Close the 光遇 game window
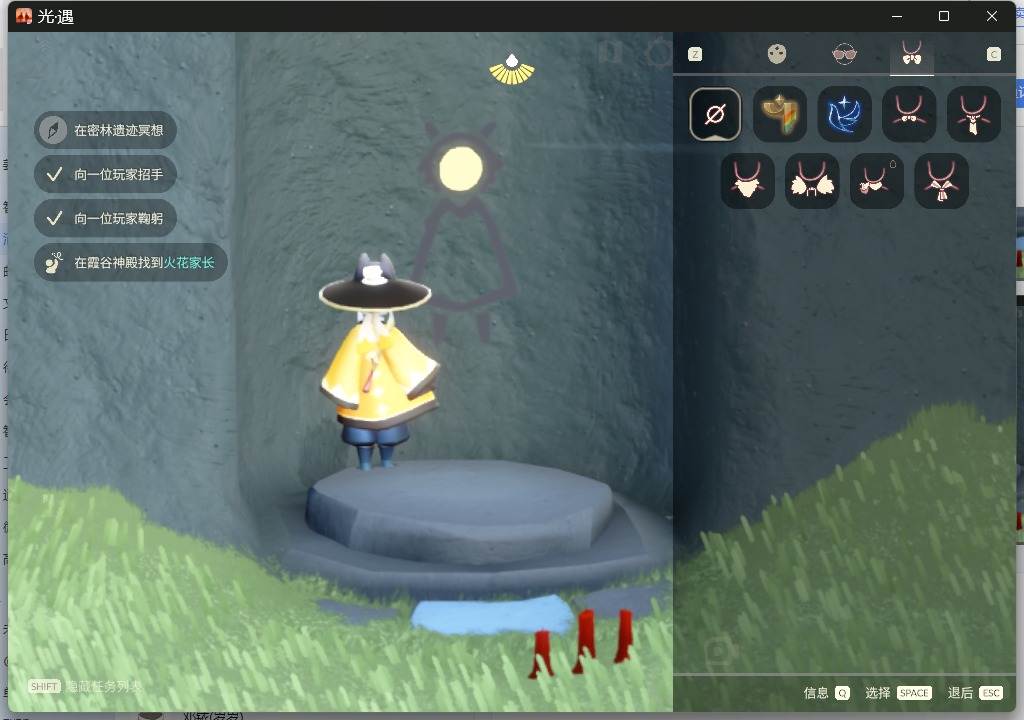The height and width of the screenshot is (720, 1024). (x=991, y=16)
